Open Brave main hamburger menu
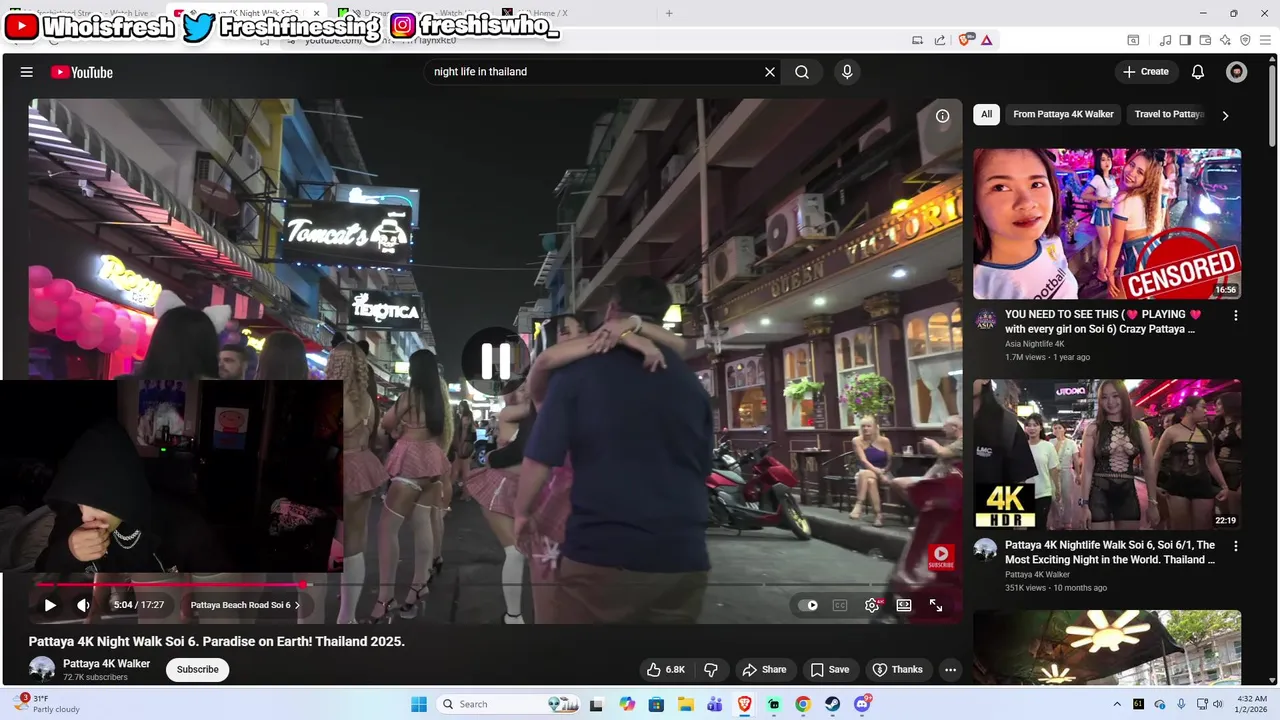 click(x=1265, y=40)
